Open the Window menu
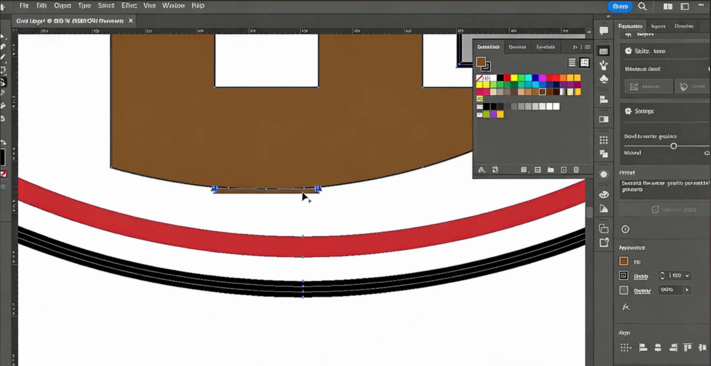This screenshot has height=366, width=711. point(173,6)
